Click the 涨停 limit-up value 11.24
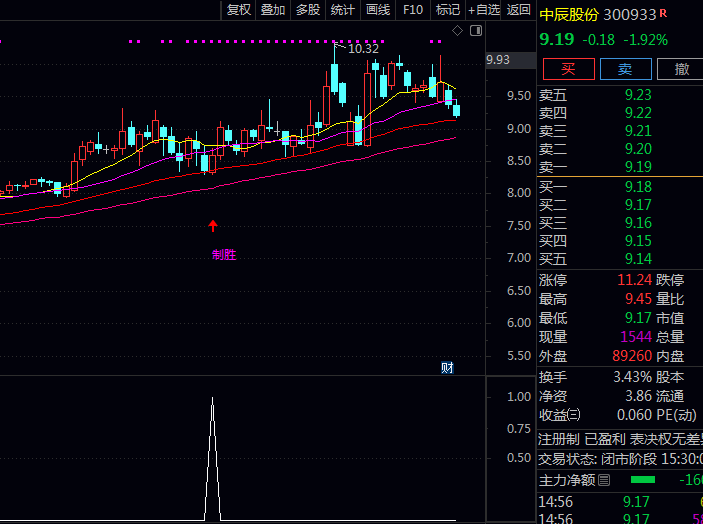The width and height of the screenshot is (703, 524). pyautogui.click(x=634, y=280)
